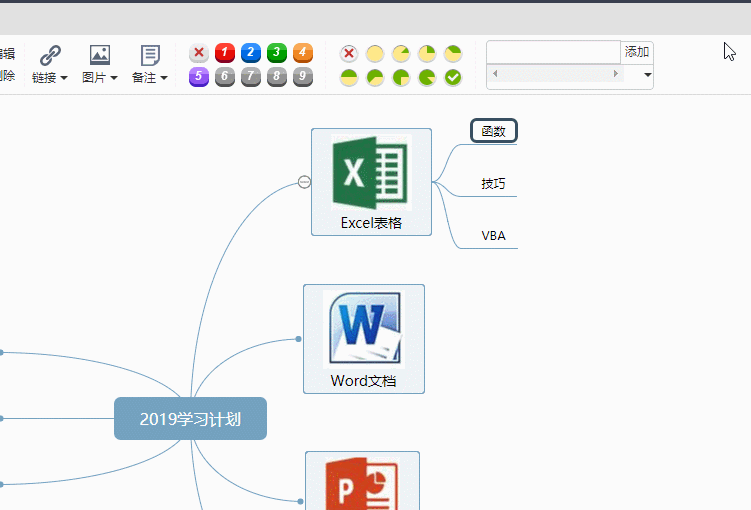
Task: Open the 图片 dropdown arrow
Action: pyautogui.click(x=114, y=78)
